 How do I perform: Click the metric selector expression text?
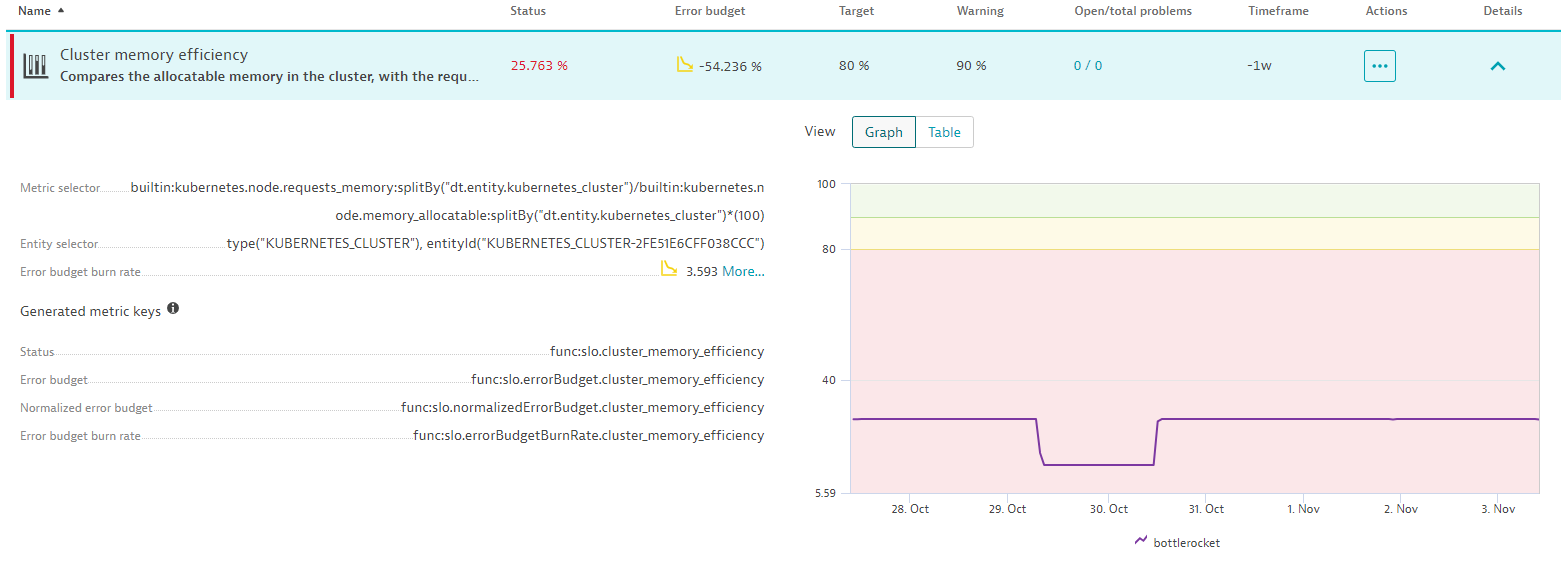click(x=448, y=202)
